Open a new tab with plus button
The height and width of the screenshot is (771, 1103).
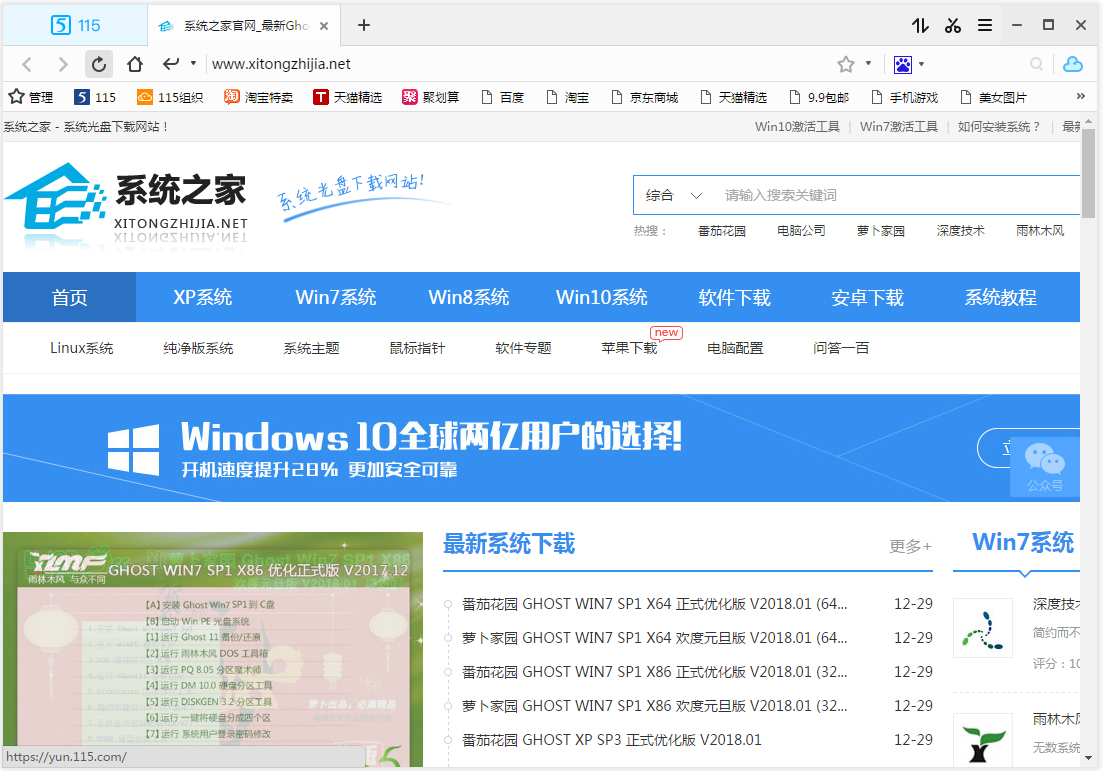coord(364,25)
